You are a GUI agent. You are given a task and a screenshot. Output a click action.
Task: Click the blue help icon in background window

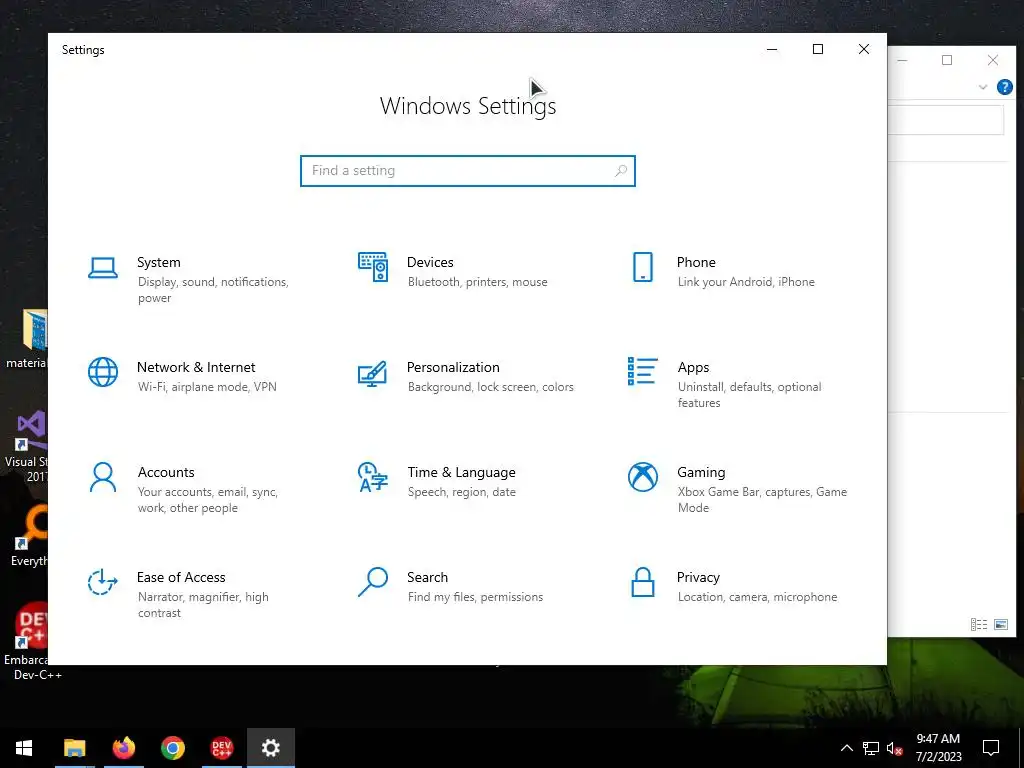pyautogui.click(x=1004, y=87)
